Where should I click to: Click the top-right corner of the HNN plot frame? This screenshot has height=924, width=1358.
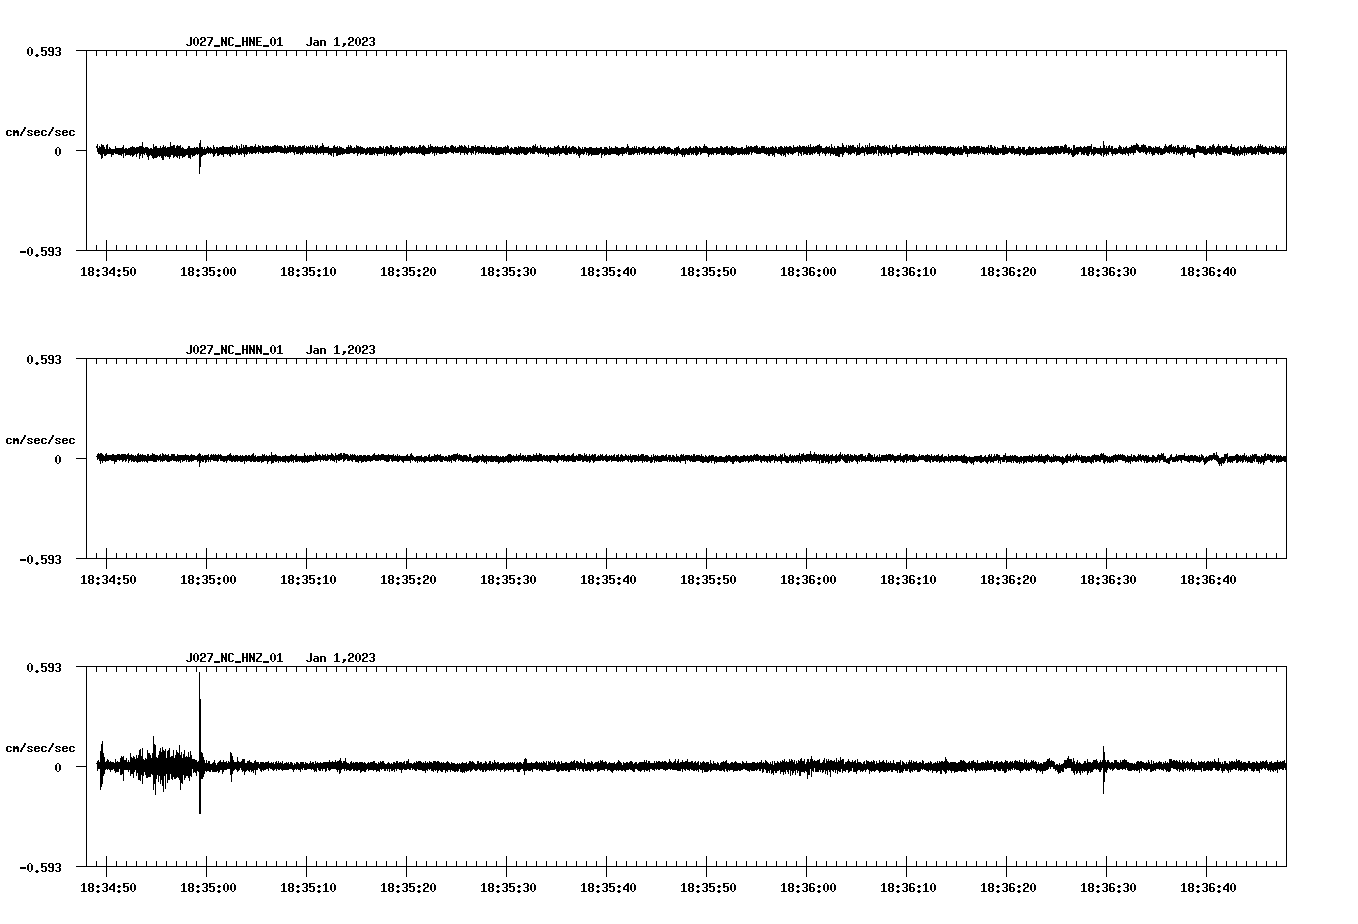(1288, 357)
